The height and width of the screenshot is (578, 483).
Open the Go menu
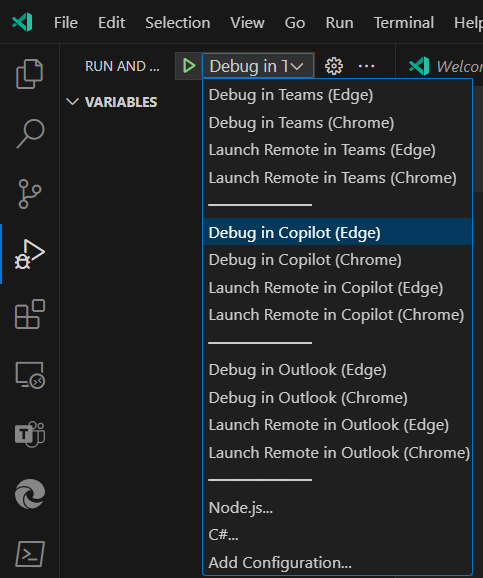(x=295, y=23)
